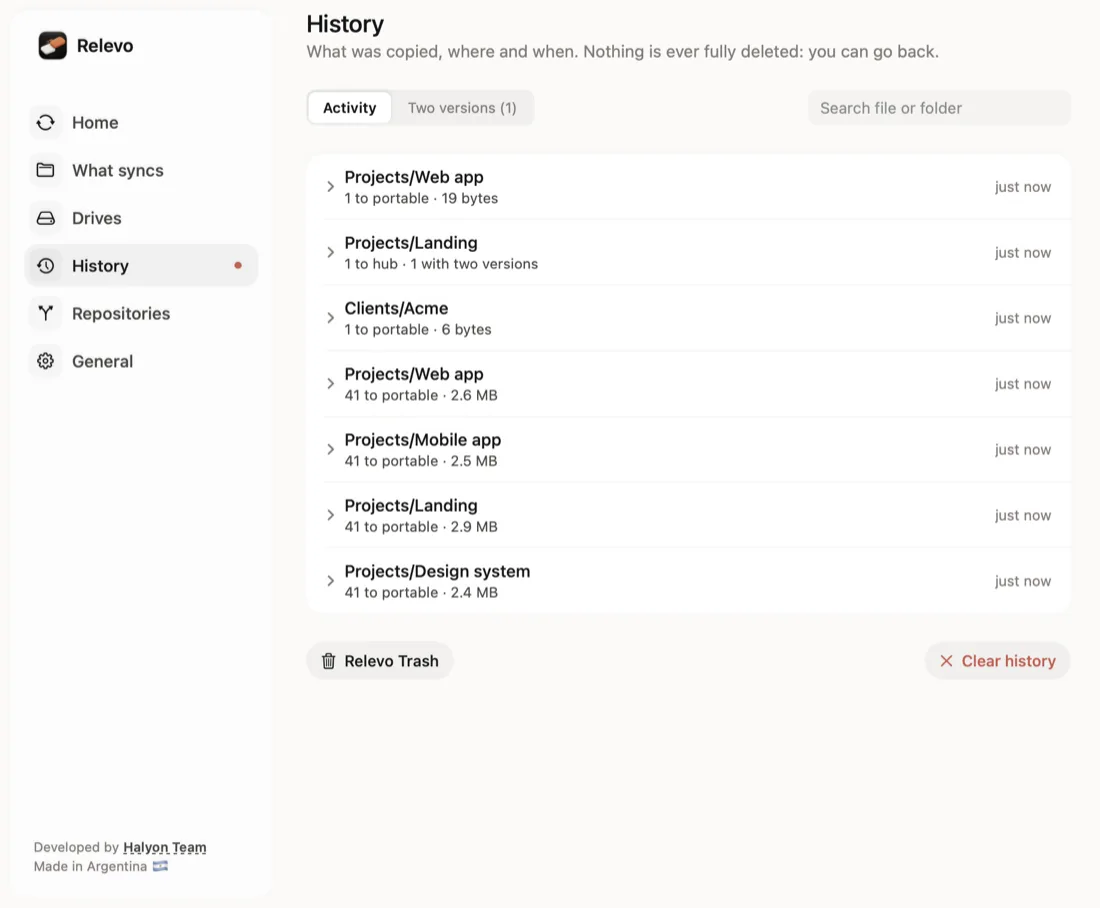Open the Halyon Team link
1100x908 pixels.
(165, 847)
